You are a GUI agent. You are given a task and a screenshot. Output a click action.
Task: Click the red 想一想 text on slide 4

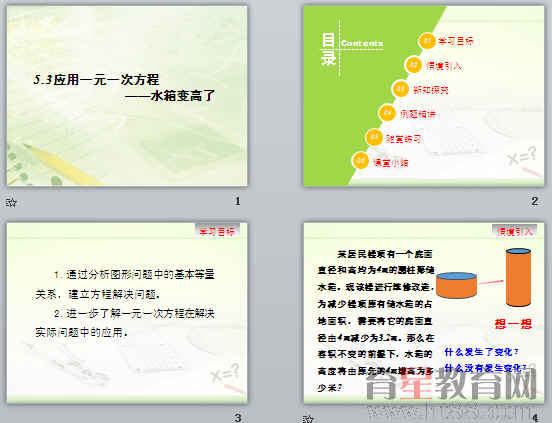coord(513,323)
